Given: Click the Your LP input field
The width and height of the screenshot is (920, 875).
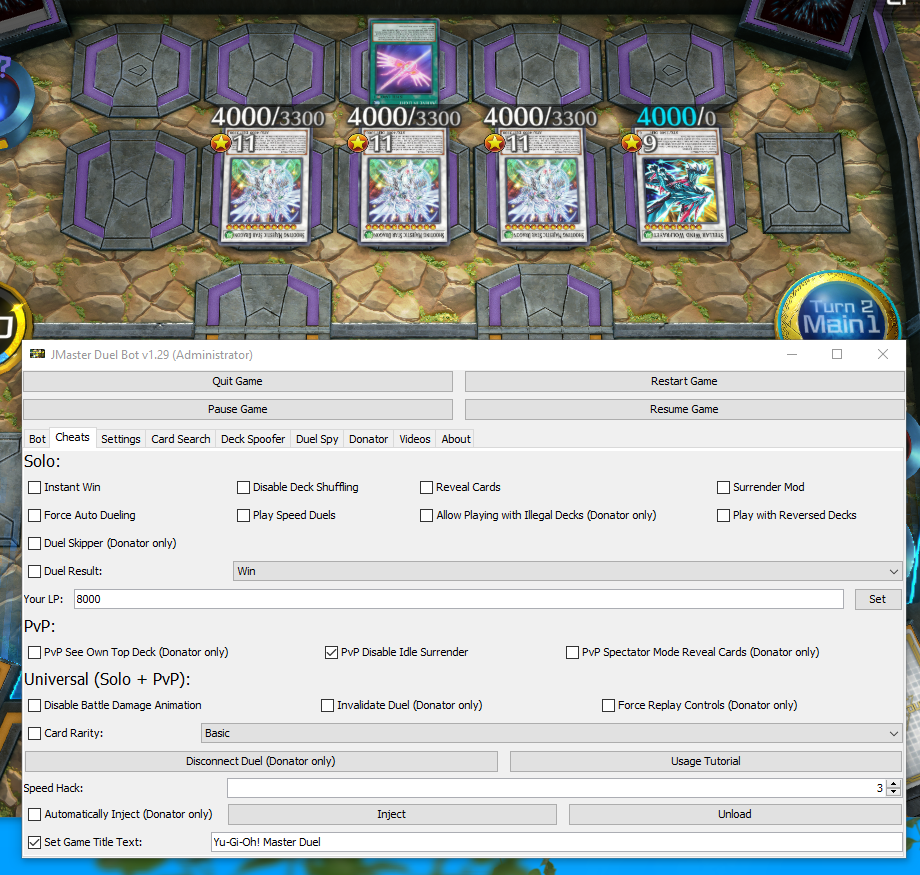Looking at the screenshot, I should coord(459,599).
